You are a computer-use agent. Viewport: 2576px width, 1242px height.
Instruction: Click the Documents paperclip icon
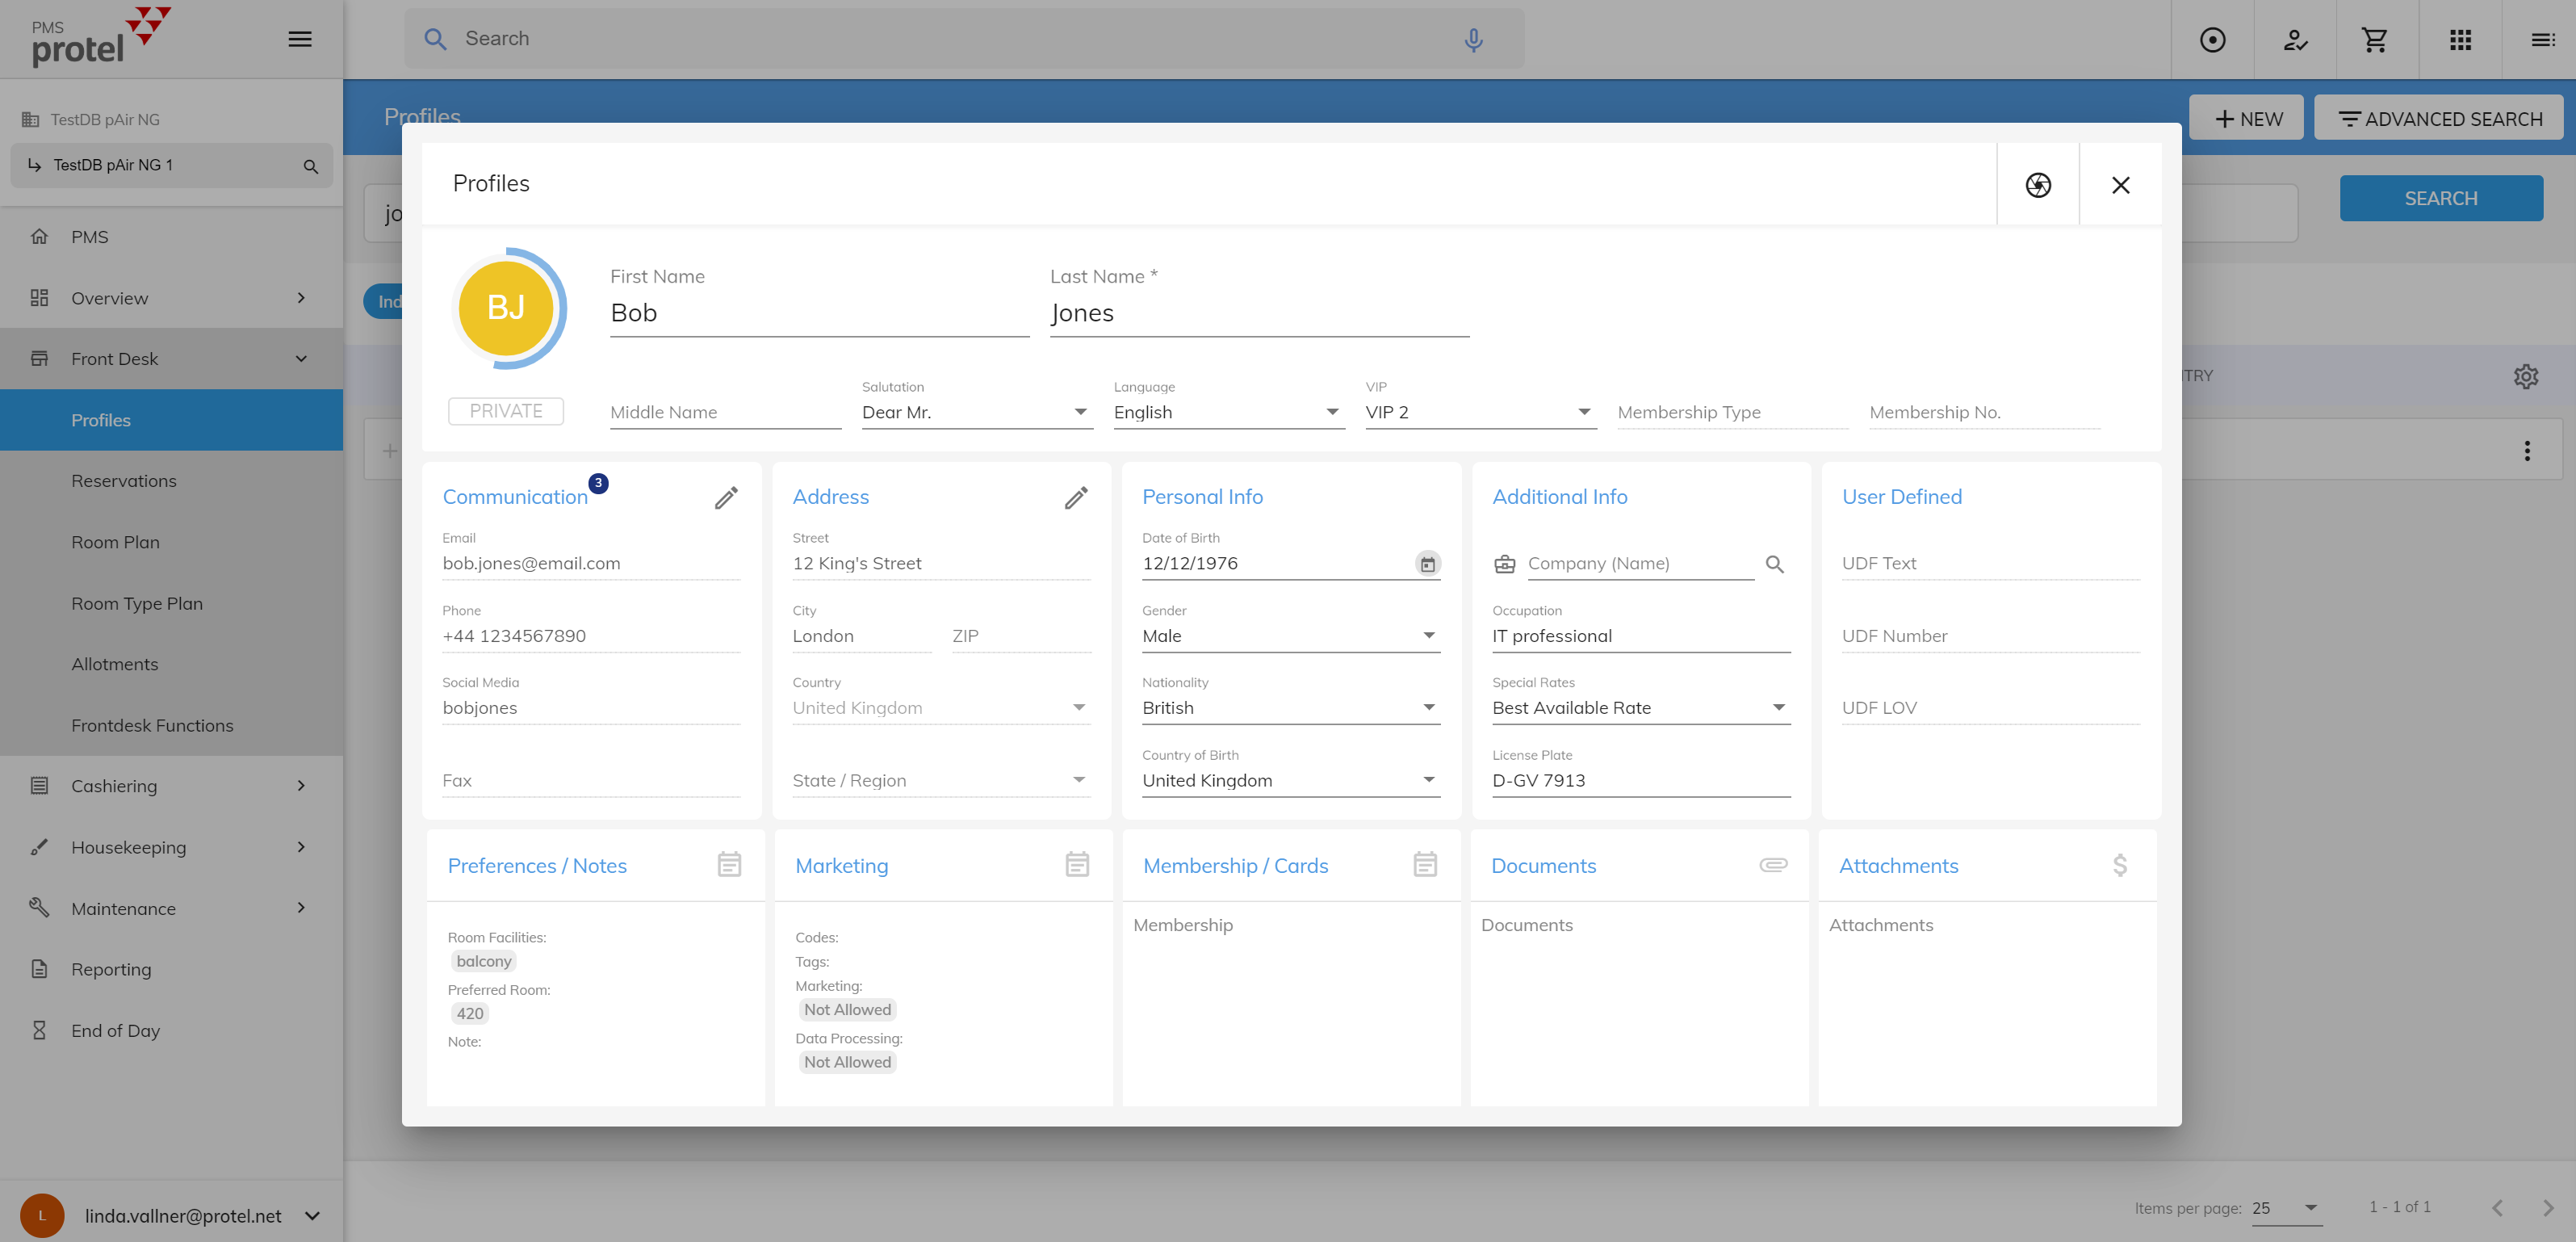(x=1773, y=865)
